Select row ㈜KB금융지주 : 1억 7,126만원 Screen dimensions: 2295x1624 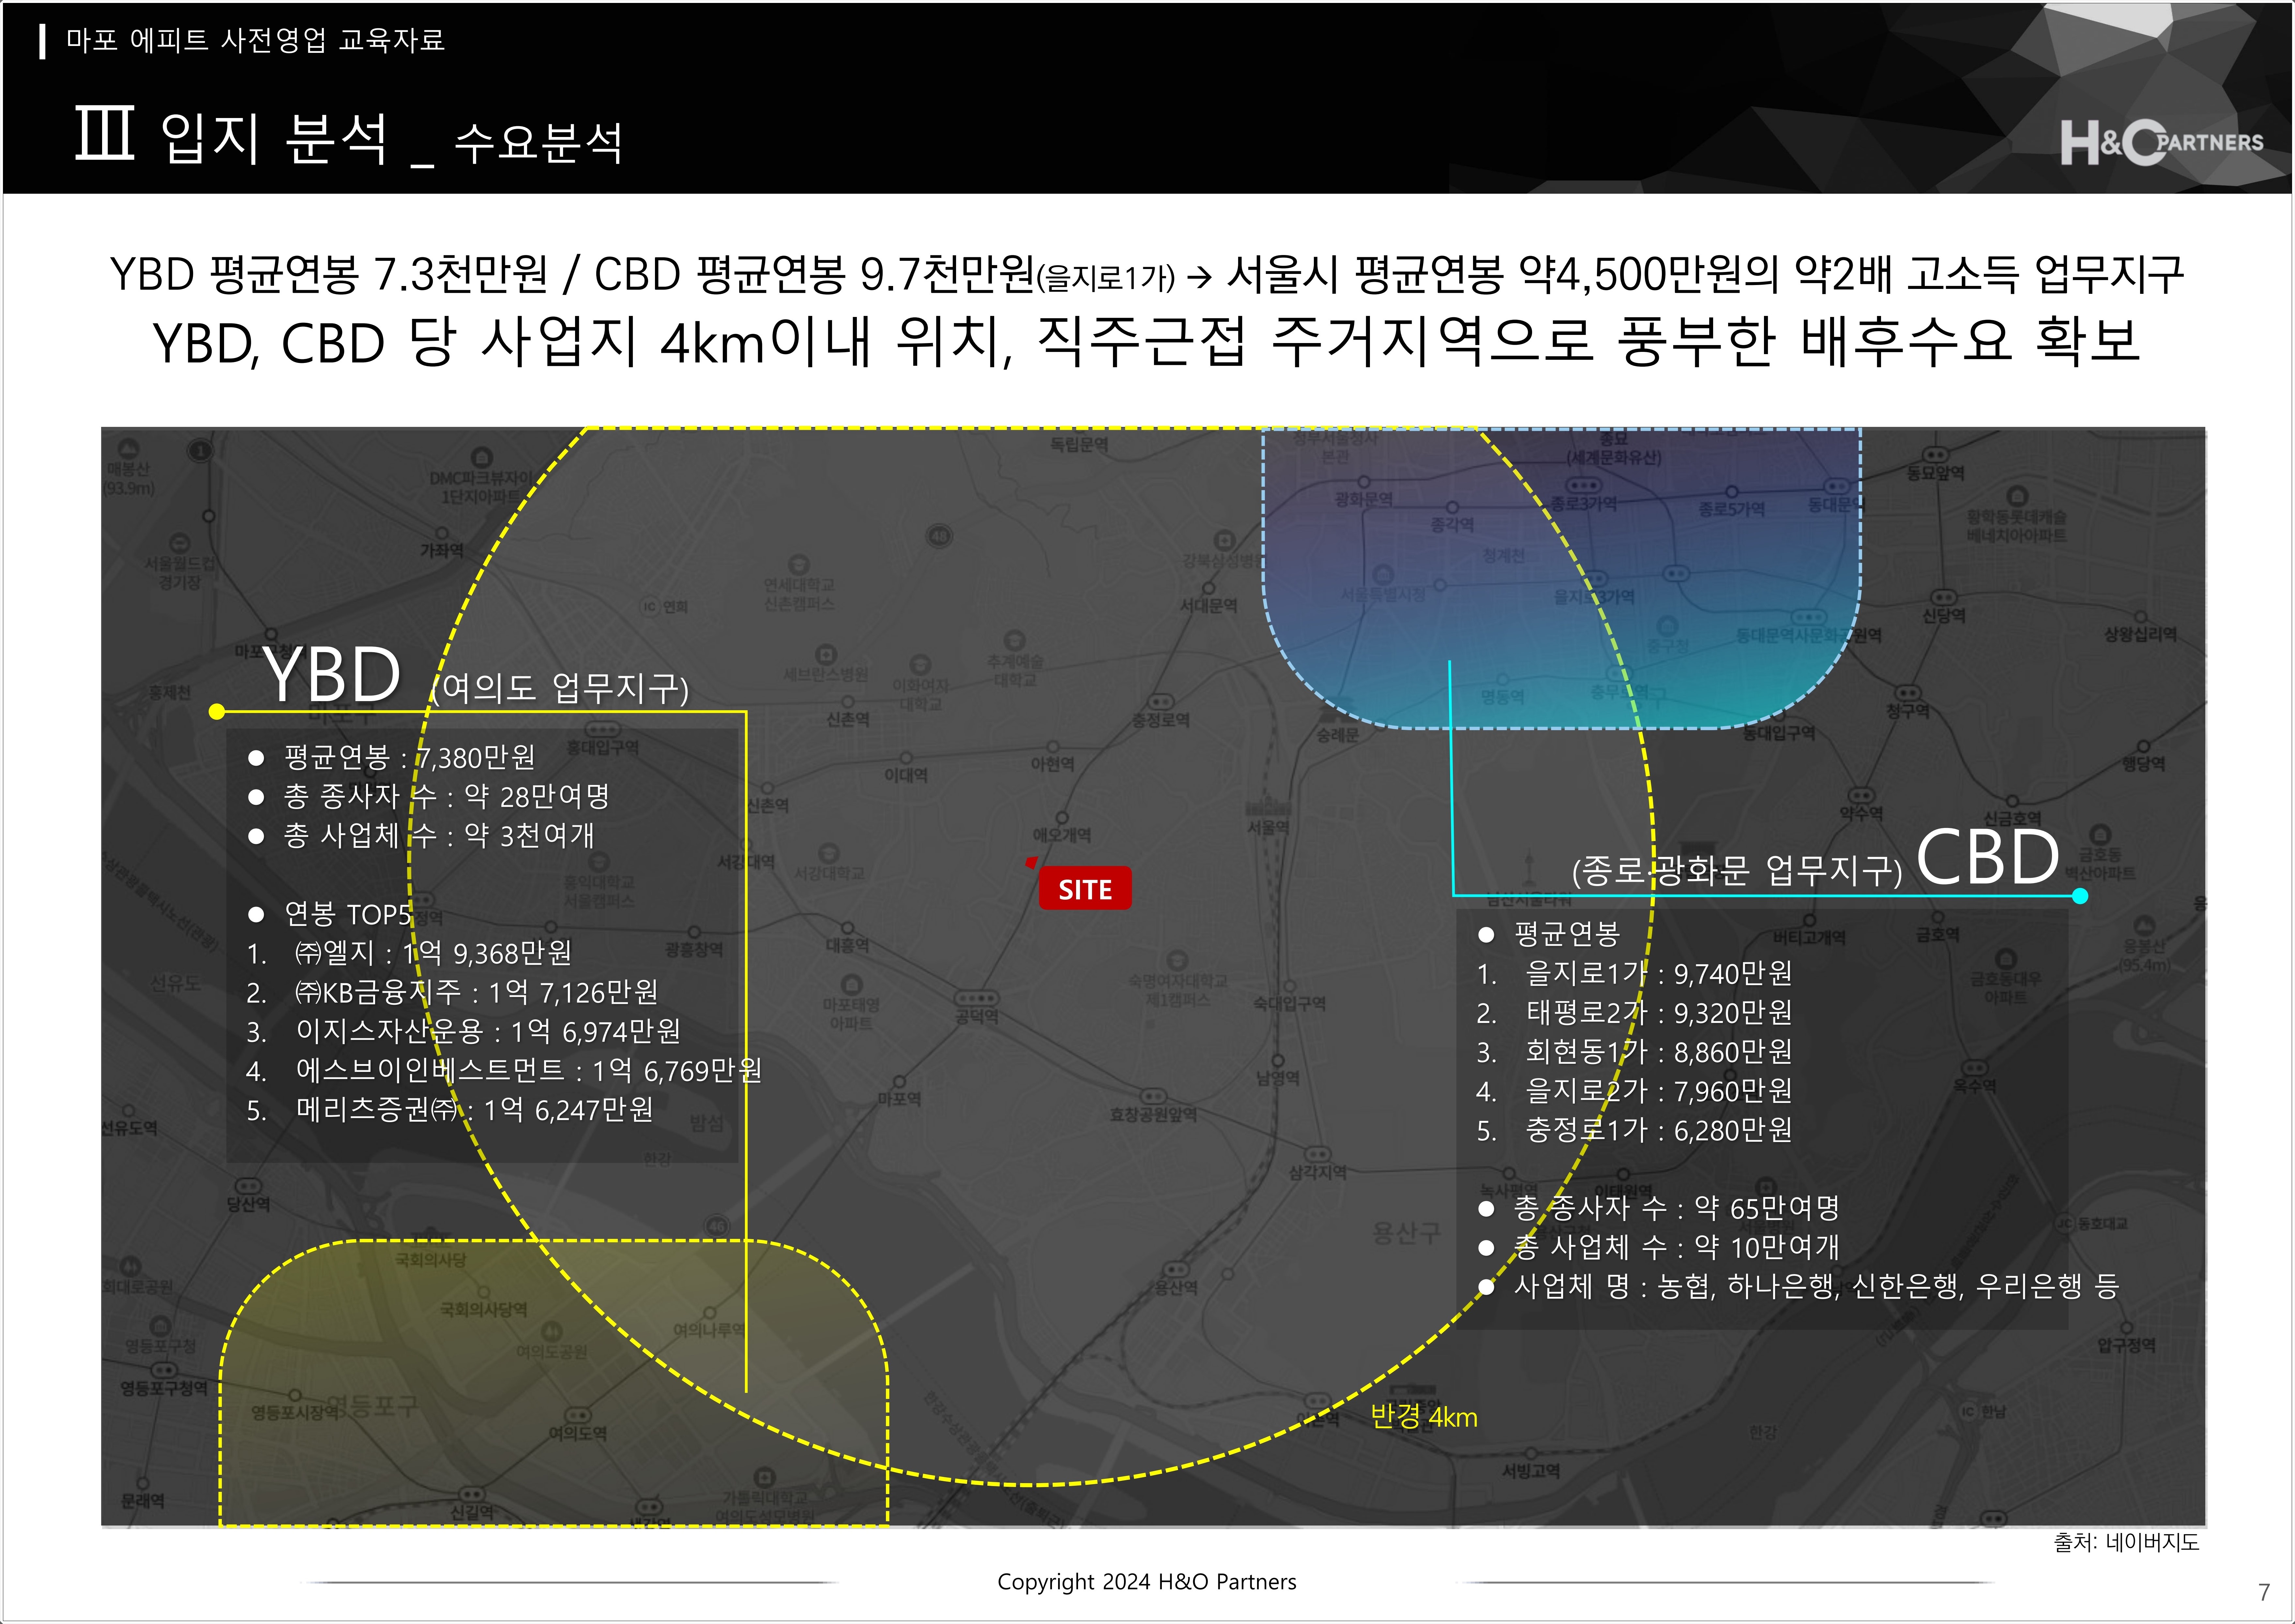pos(453,992)
